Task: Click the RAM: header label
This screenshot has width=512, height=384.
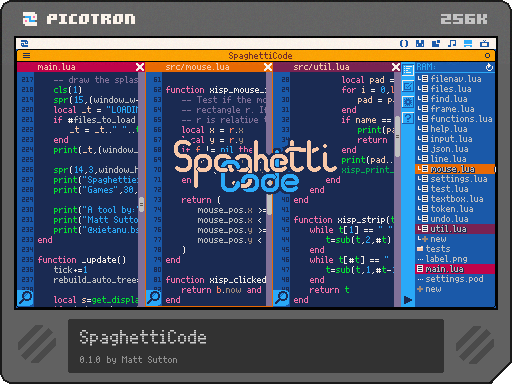Action: coord(426,67)
